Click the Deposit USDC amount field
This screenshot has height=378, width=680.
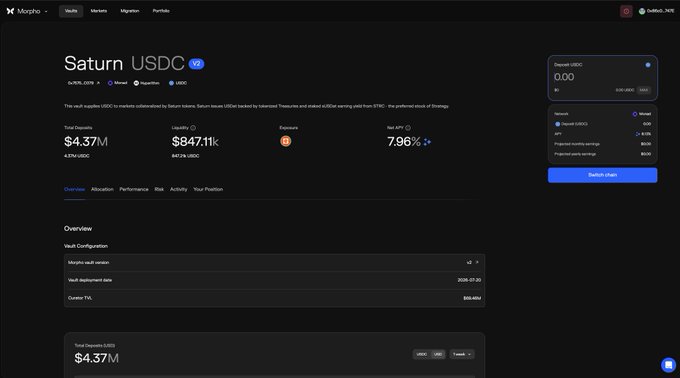(x=602, y=78)
